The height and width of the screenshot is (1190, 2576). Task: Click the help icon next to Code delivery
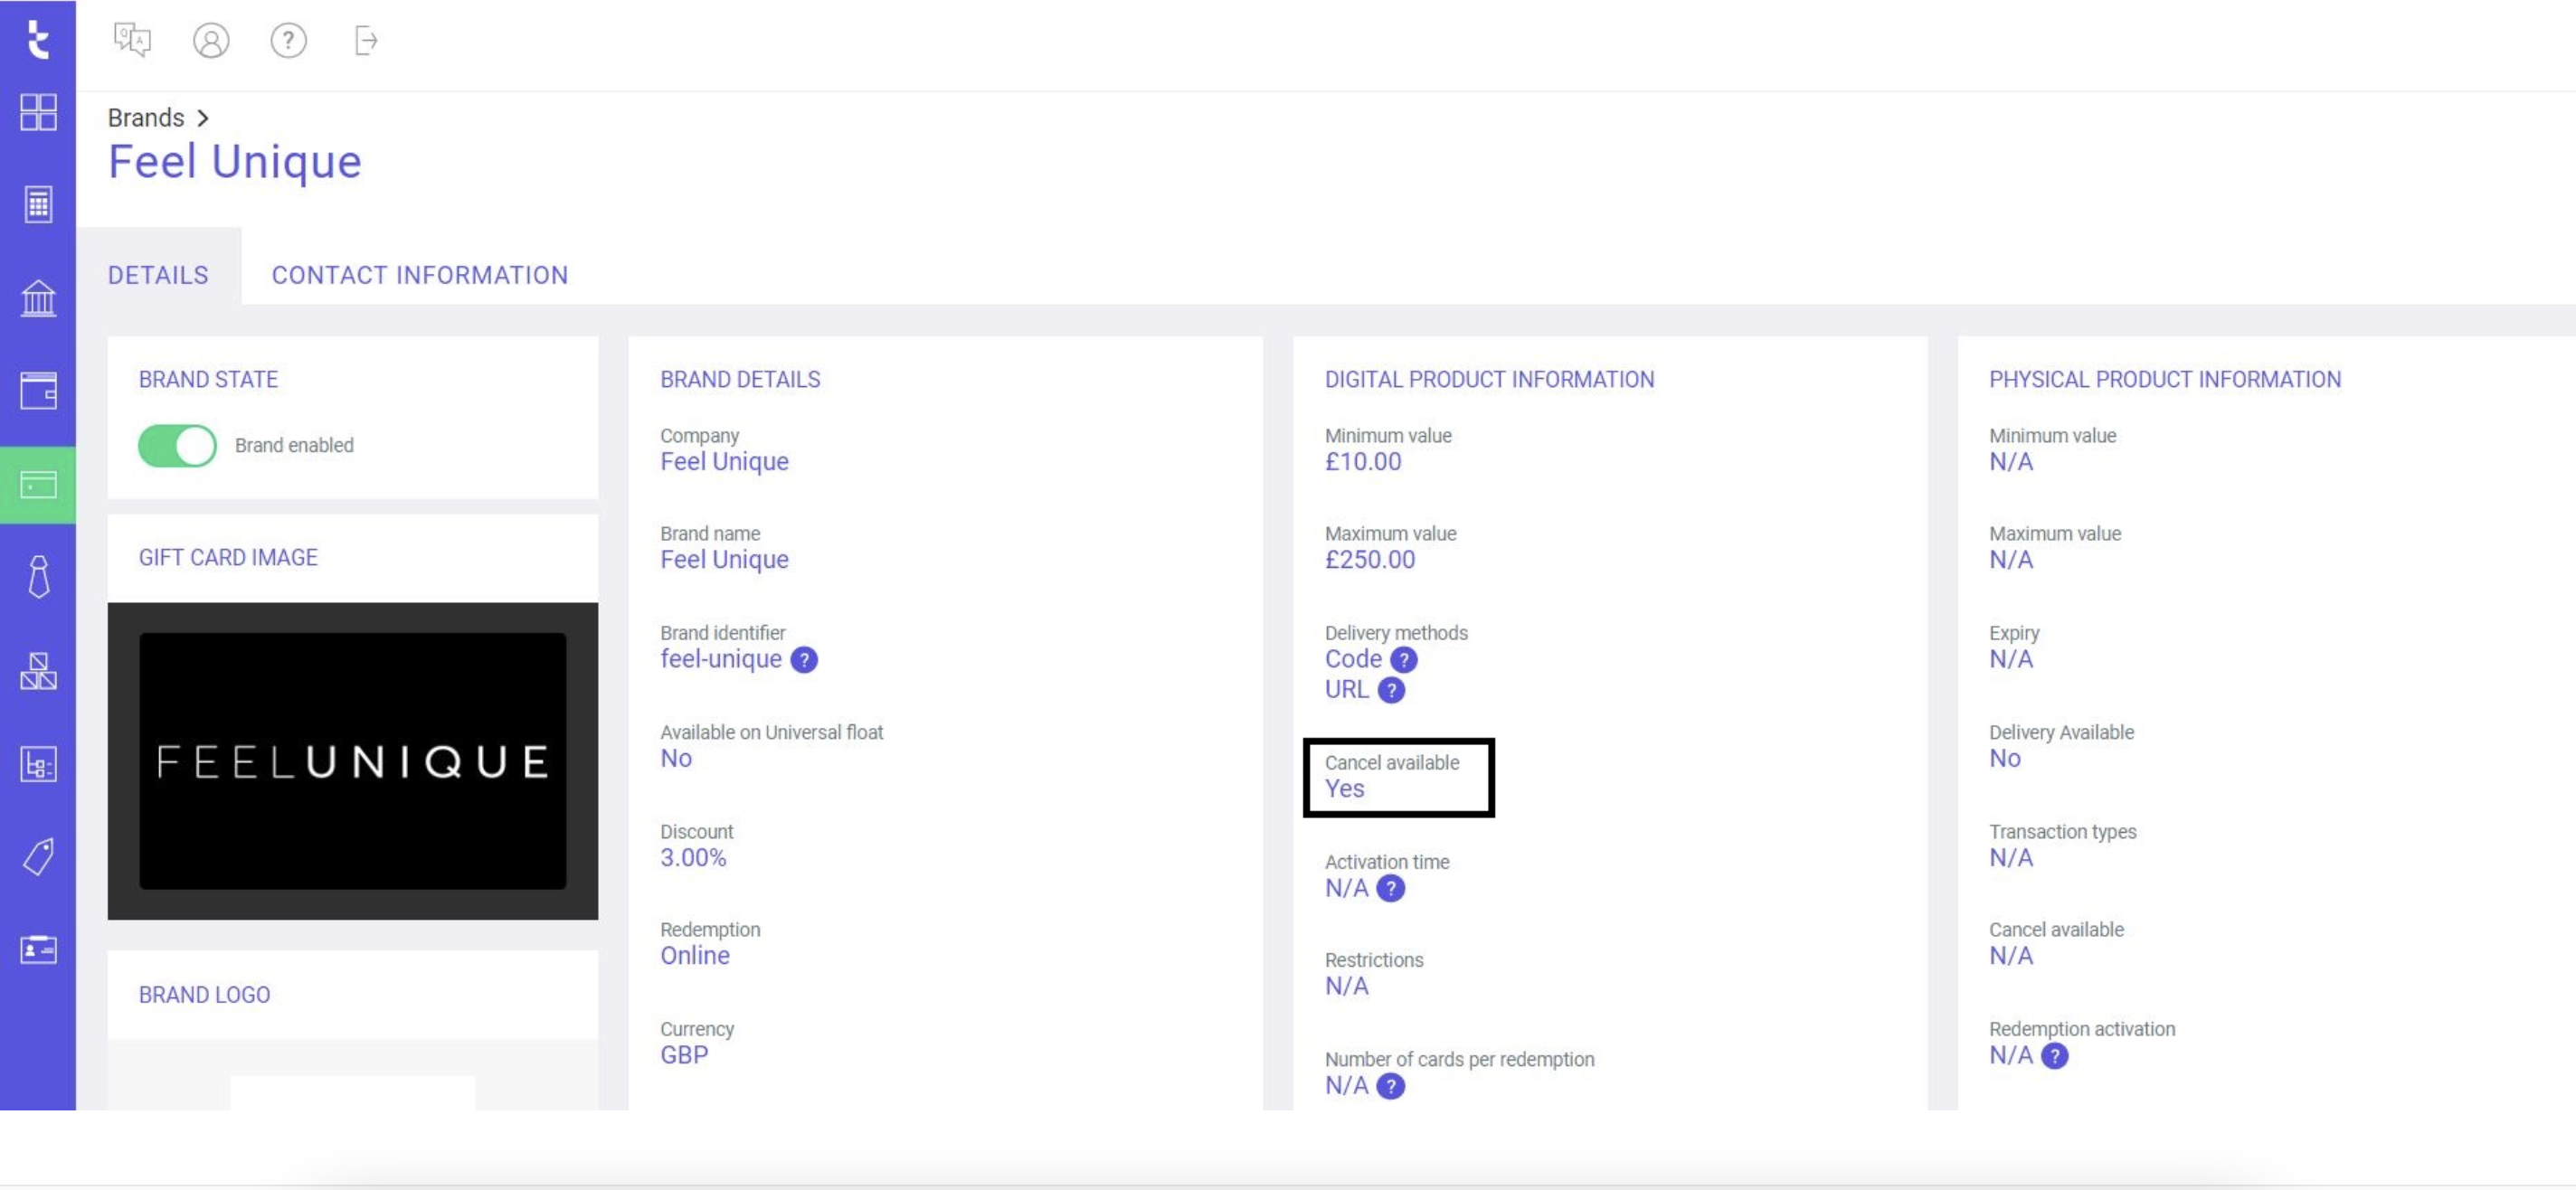tap(1404, 660)
